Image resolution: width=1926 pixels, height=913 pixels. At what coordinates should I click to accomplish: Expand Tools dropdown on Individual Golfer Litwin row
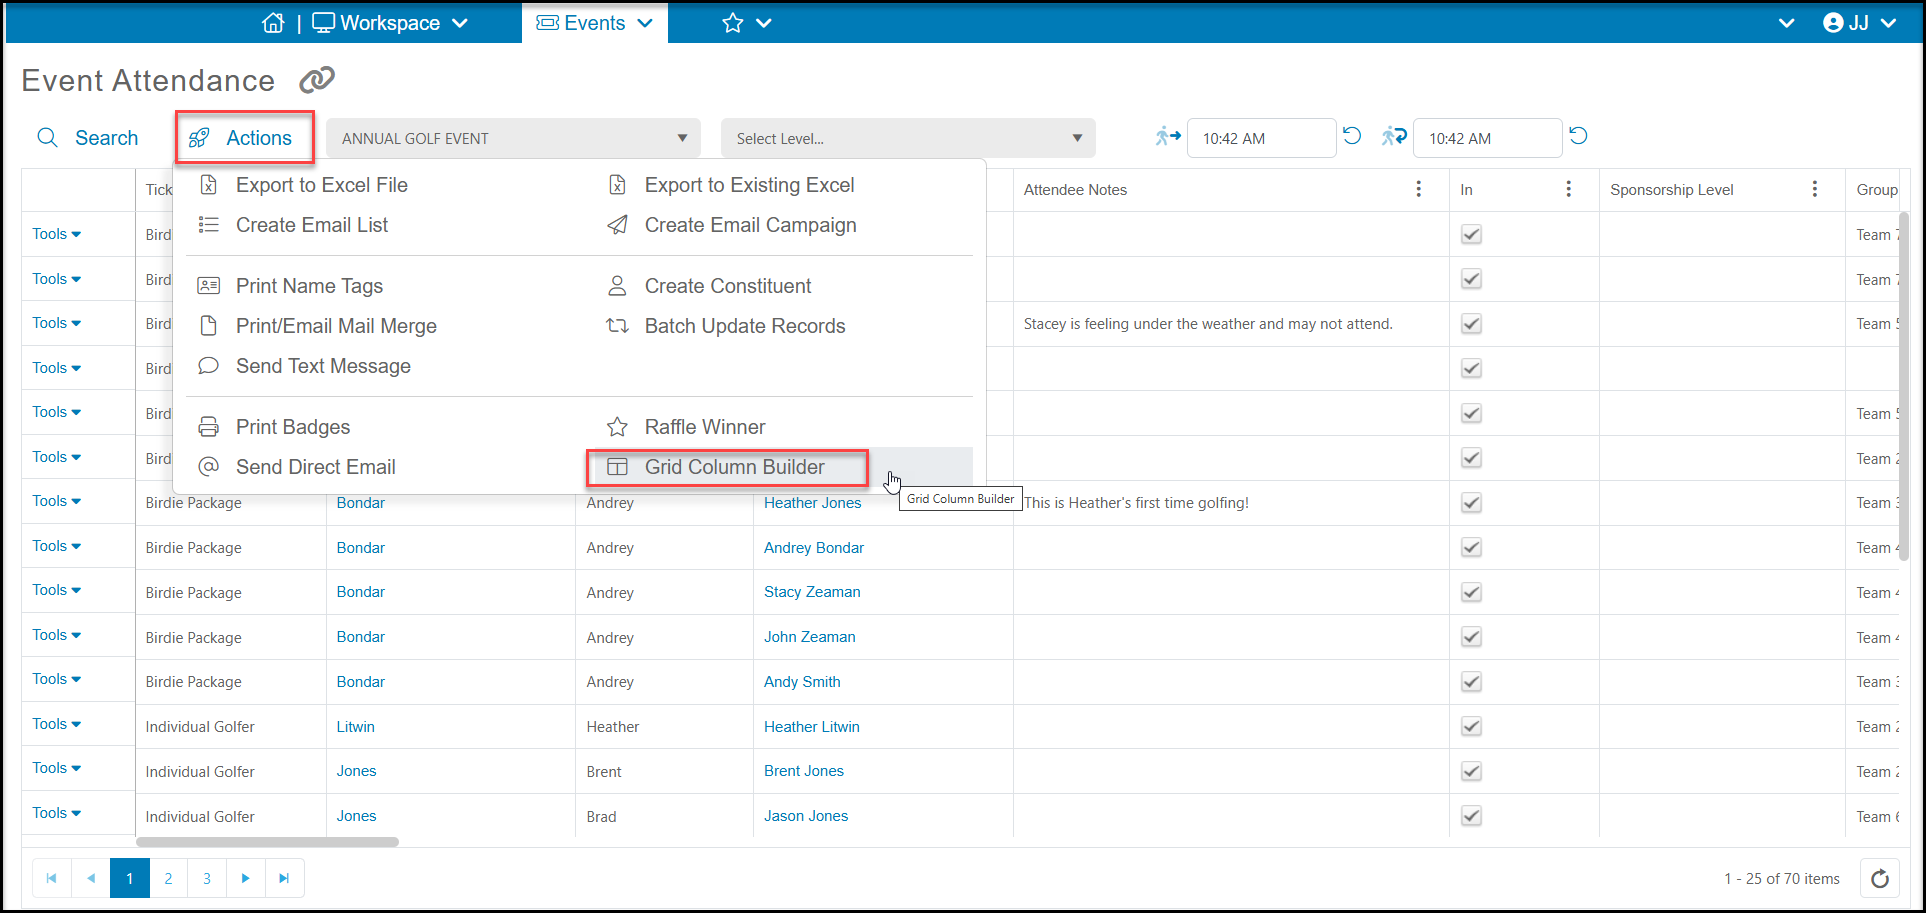(56, 724)
